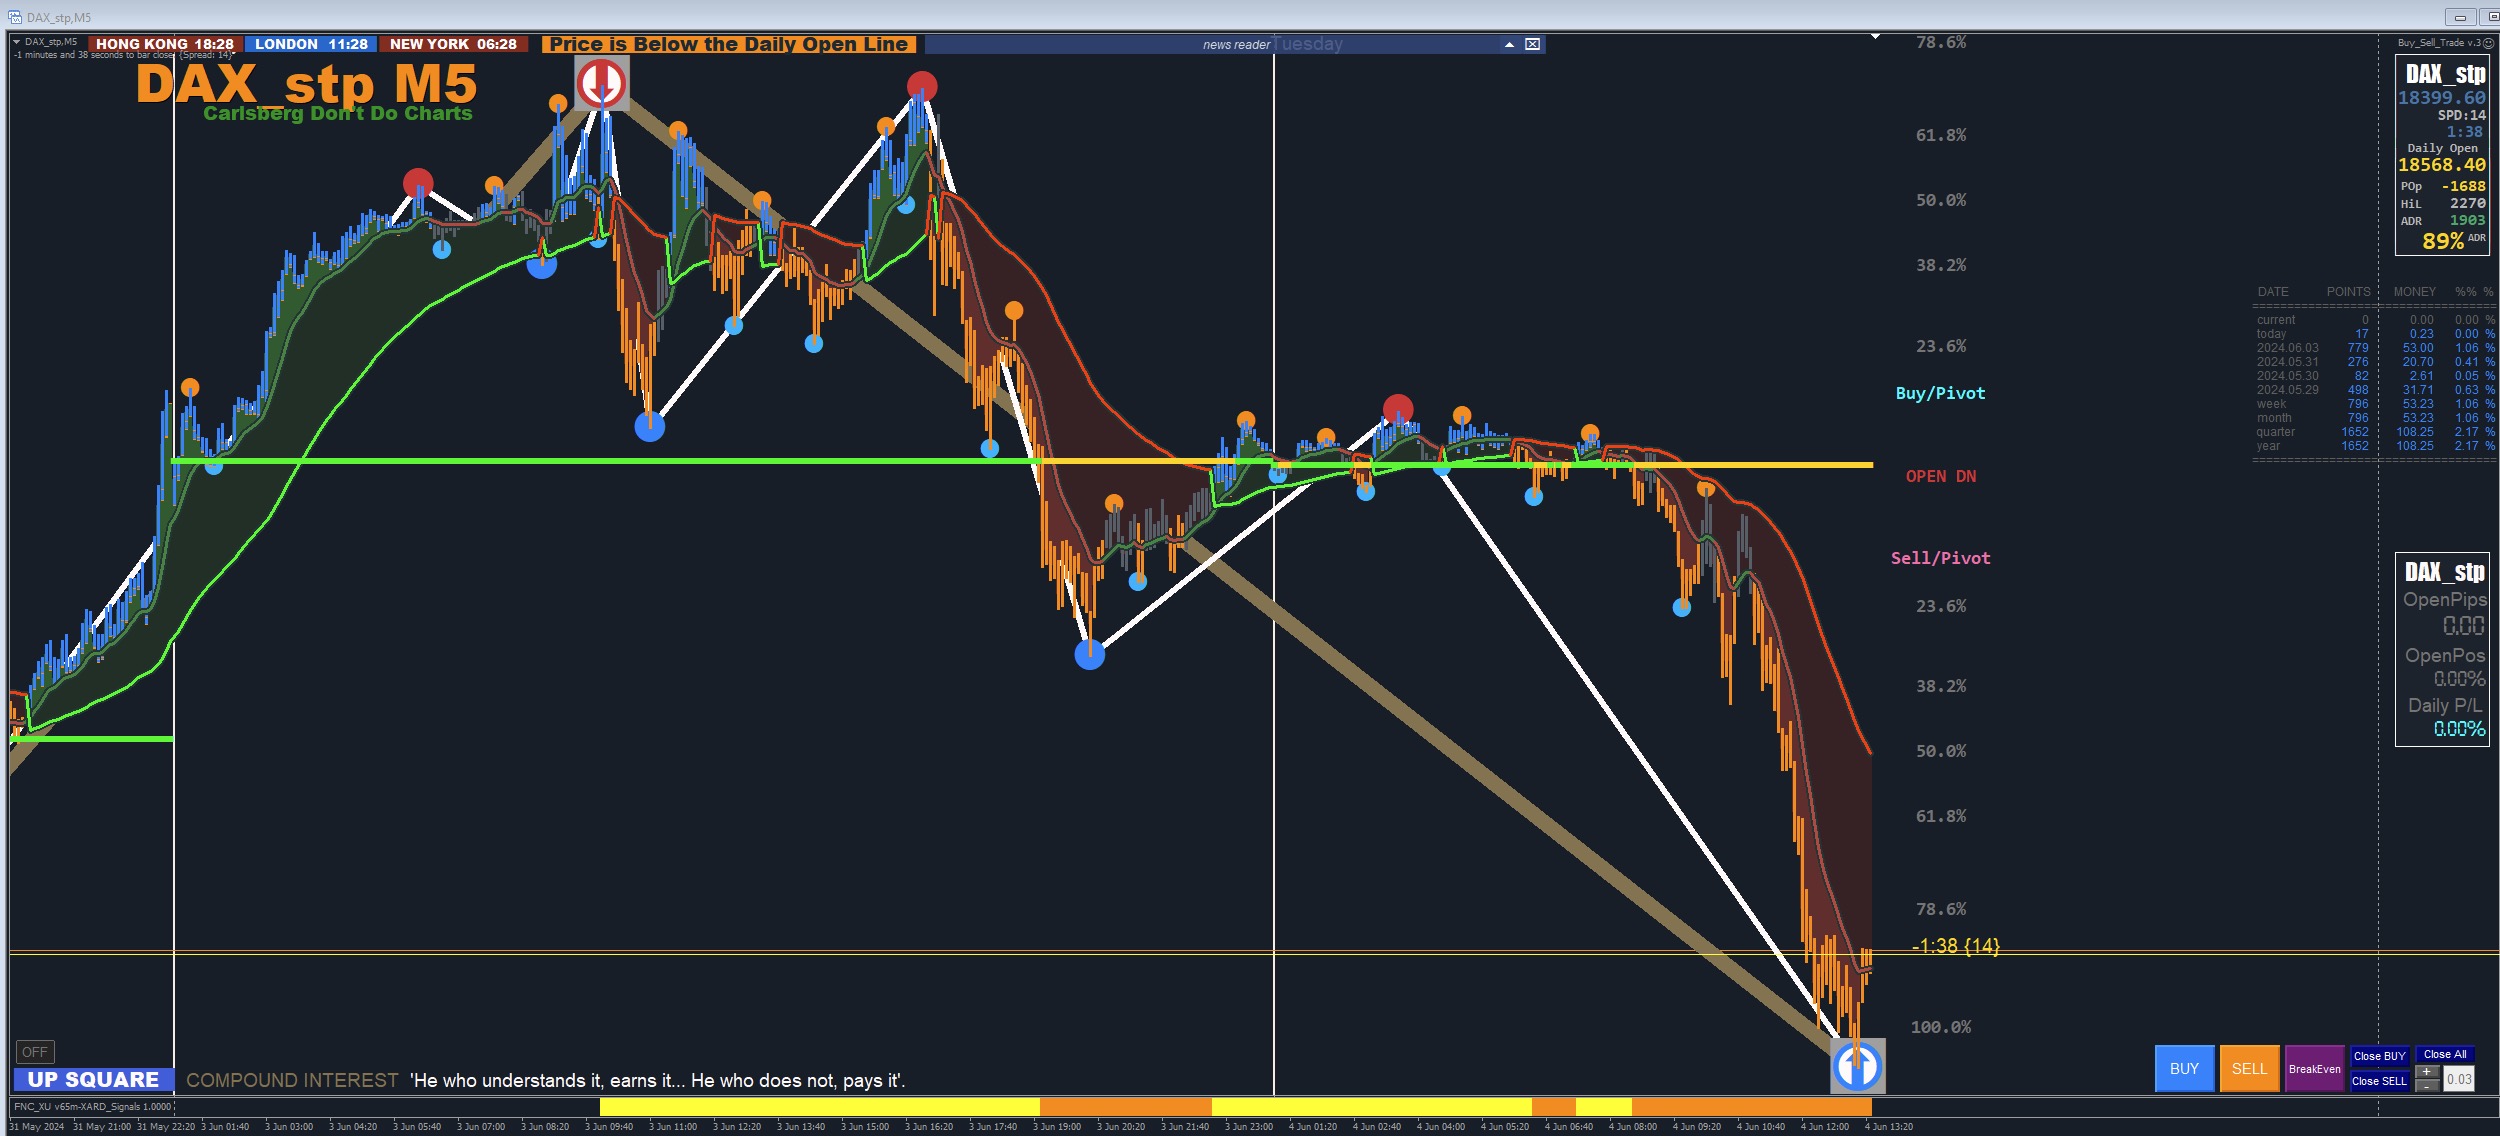The height and width of the screenshot is (1136, 2500).
Task: Increase lot size with plus stepper
Action: [2427, 1072]
